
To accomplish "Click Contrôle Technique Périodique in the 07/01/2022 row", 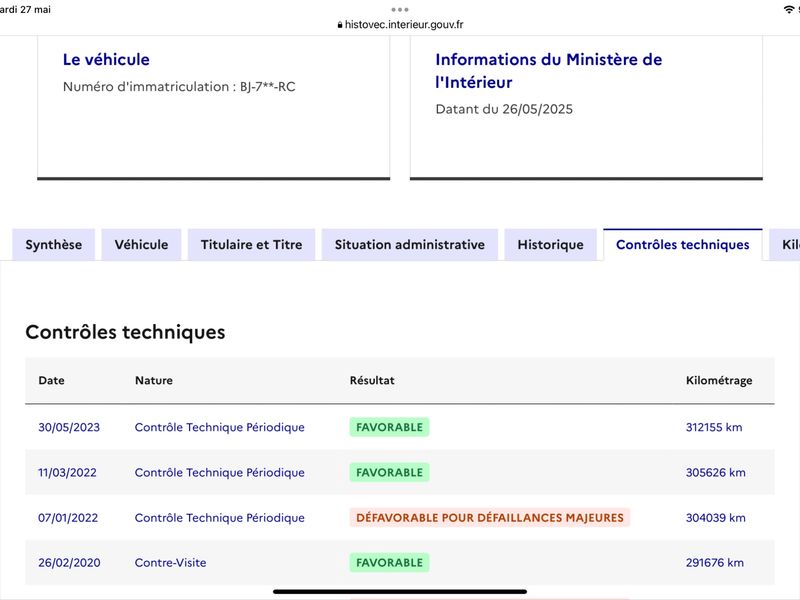I will pyautogui.click(x=219, y=518).
